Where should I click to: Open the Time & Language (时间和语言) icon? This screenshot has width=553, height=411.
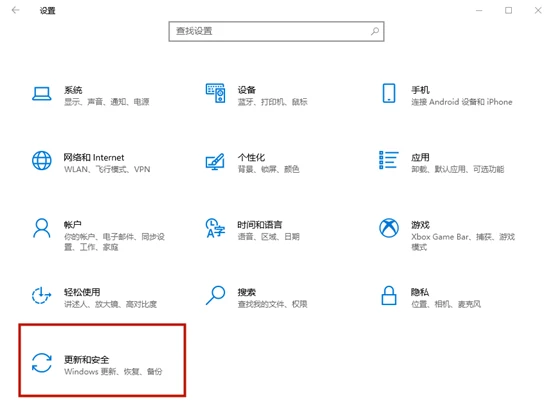pos(215,228)
